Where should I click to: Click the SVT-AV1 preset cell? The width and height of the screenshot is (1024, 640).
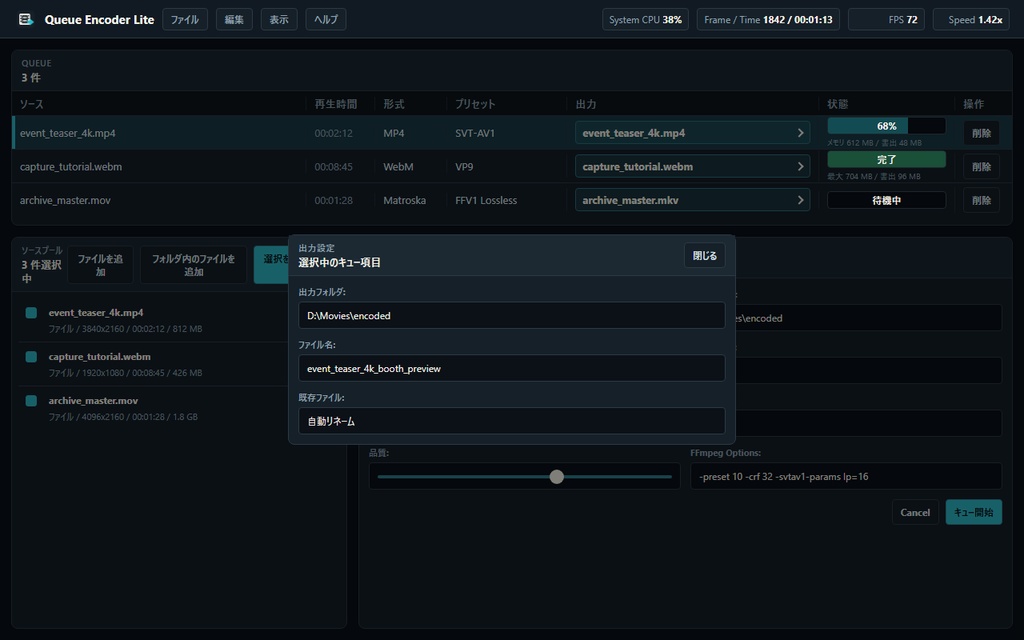tap(475, 133)
